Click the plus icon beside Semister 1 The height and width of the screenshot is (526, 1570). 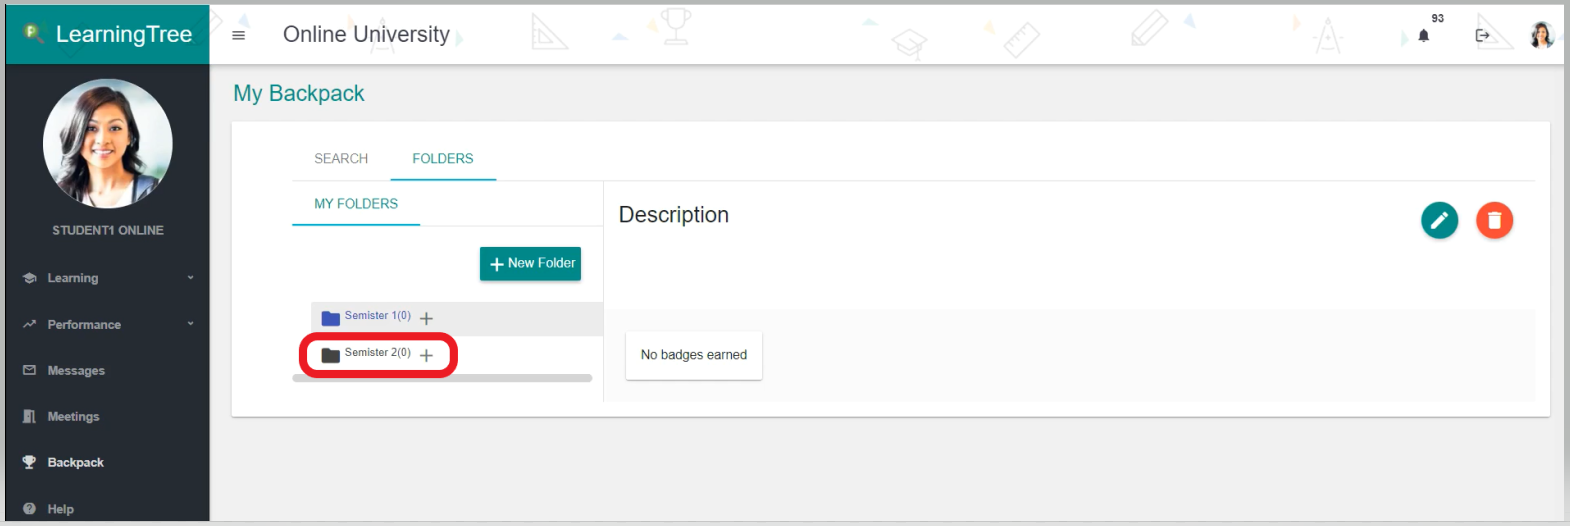tap(427, 318)
